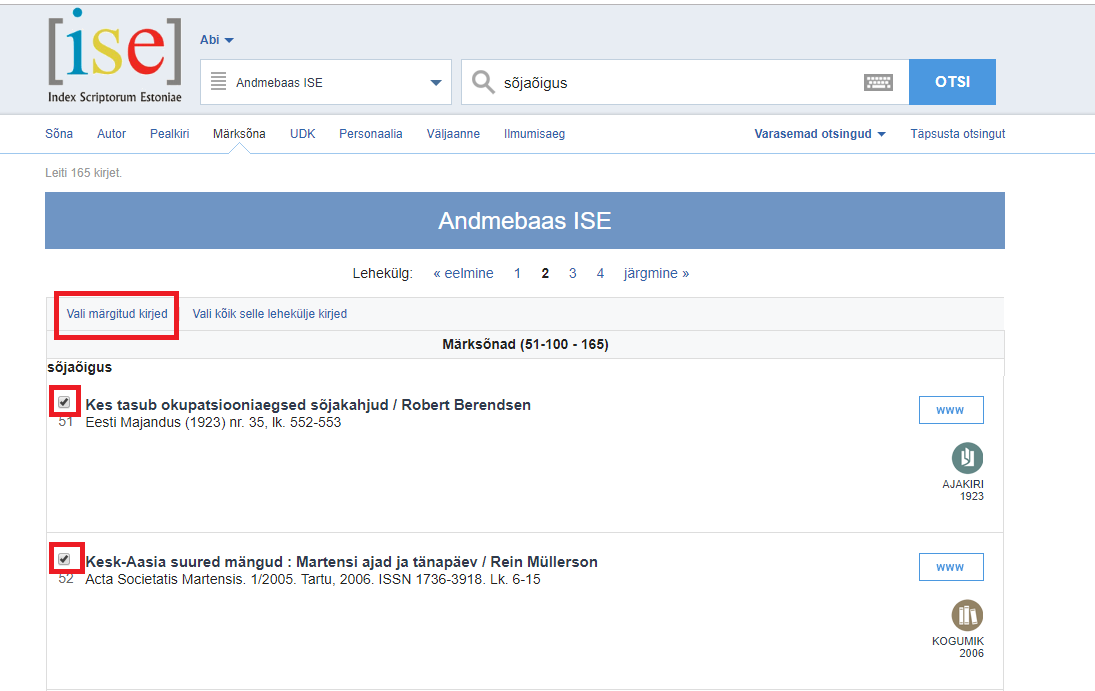Go to the eelmine previous page

[463, 273]
